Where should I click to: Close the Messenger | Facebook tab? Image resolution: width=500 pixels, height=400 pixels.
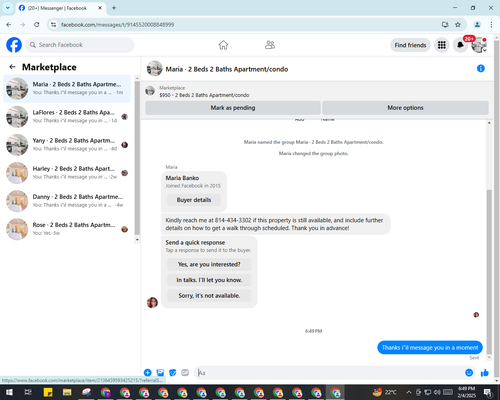click(100, 8)
